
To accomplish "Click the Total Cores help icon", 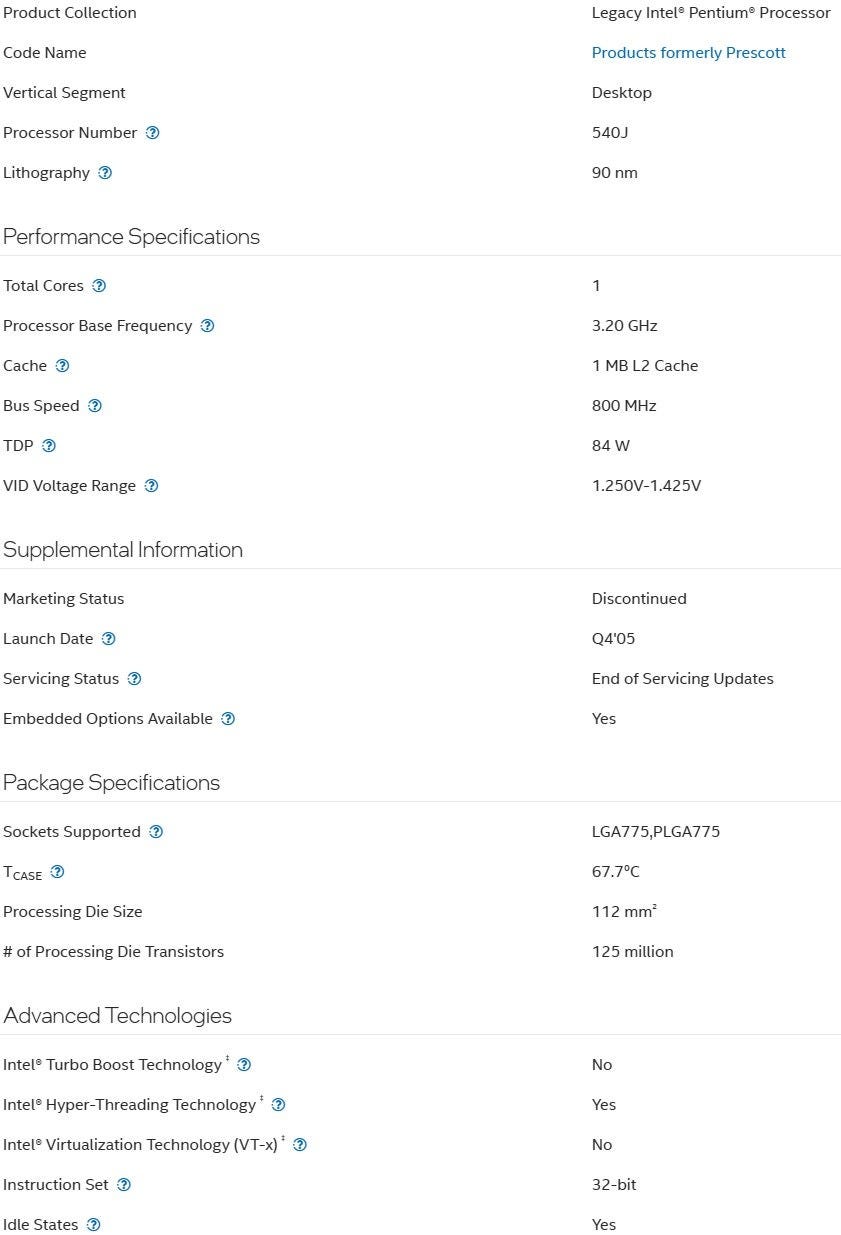I will pos(99,286).
